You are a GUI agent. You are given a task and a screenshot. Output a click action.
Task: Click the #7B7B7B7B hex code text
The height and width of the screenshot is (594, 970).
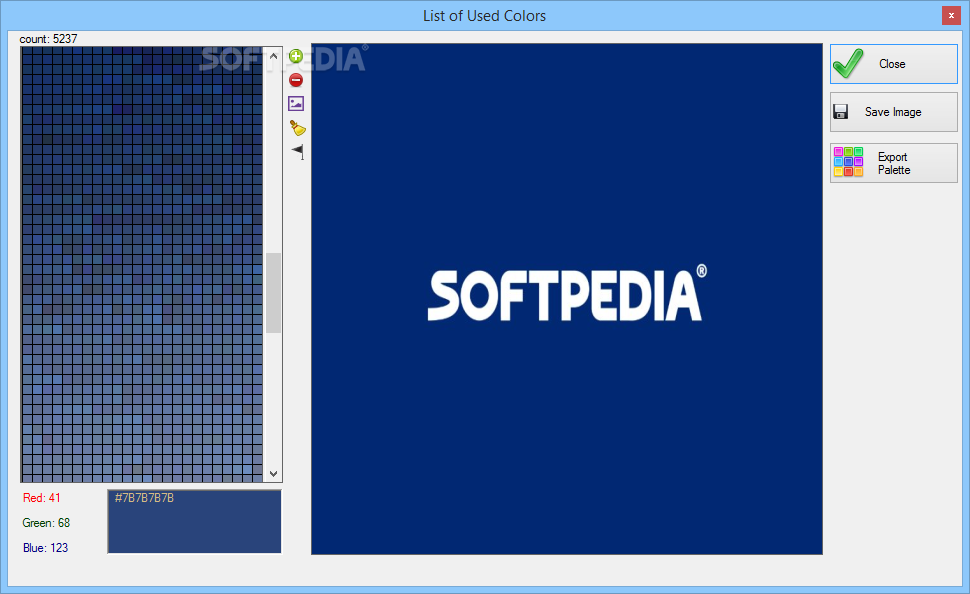tap(144, 498)
